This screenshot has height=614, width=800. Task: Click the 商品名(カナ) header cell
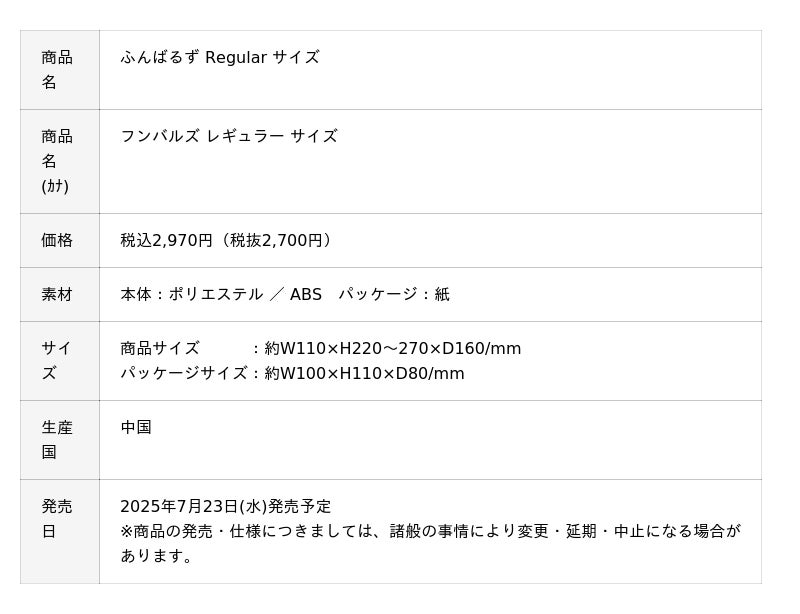(x=58, y=161)
